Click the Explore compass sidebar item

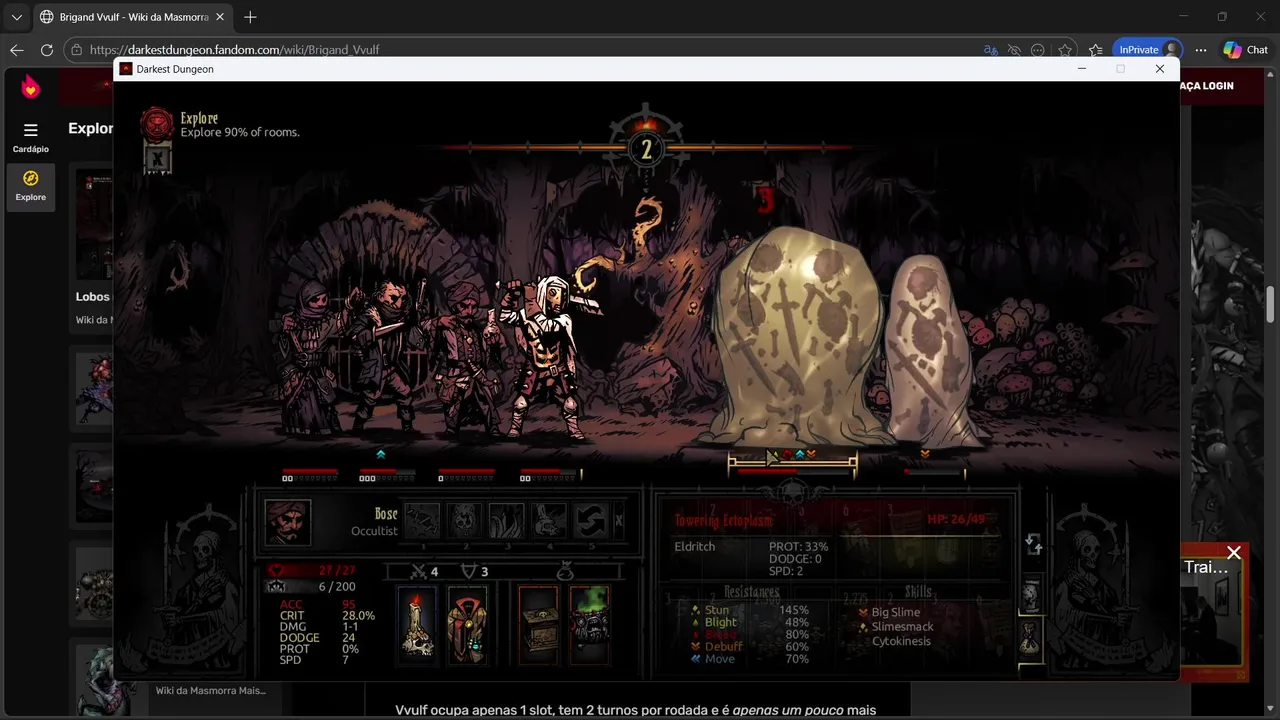[31, 186]
